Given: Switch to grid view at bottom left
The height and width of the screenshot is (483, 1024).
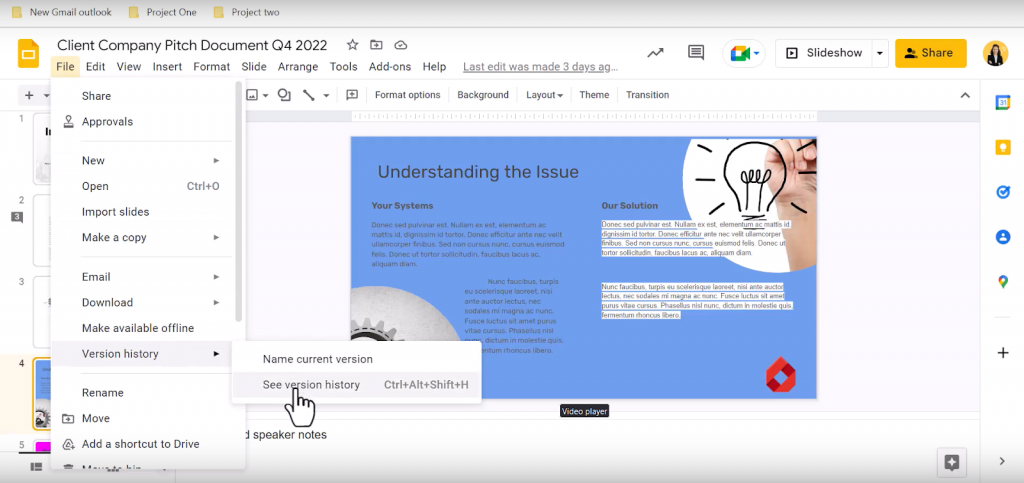Looking at the screenshot, I should tap(37, 467).
